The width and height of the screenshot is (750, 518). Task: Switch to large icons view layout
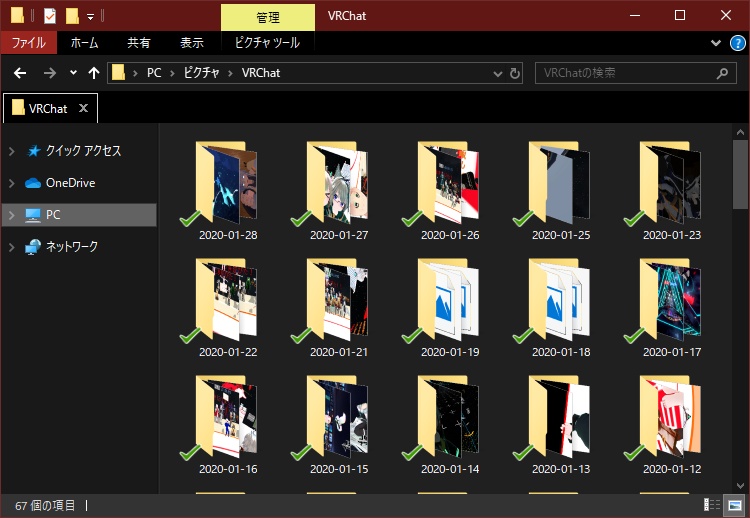[x=735, y=505]
